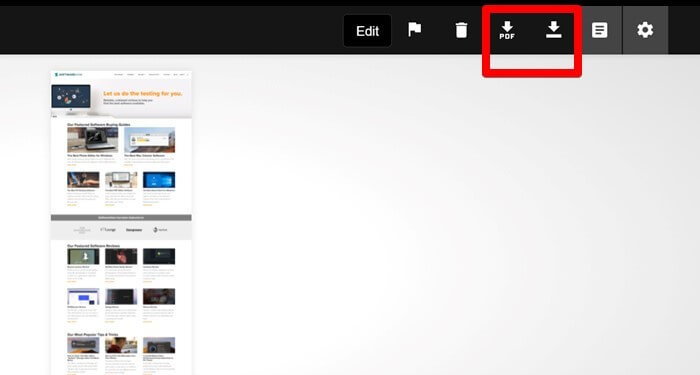This screenshot has height=375, width=700.
Task: Open the settings gear icon
Action: (x=645, y=30)
